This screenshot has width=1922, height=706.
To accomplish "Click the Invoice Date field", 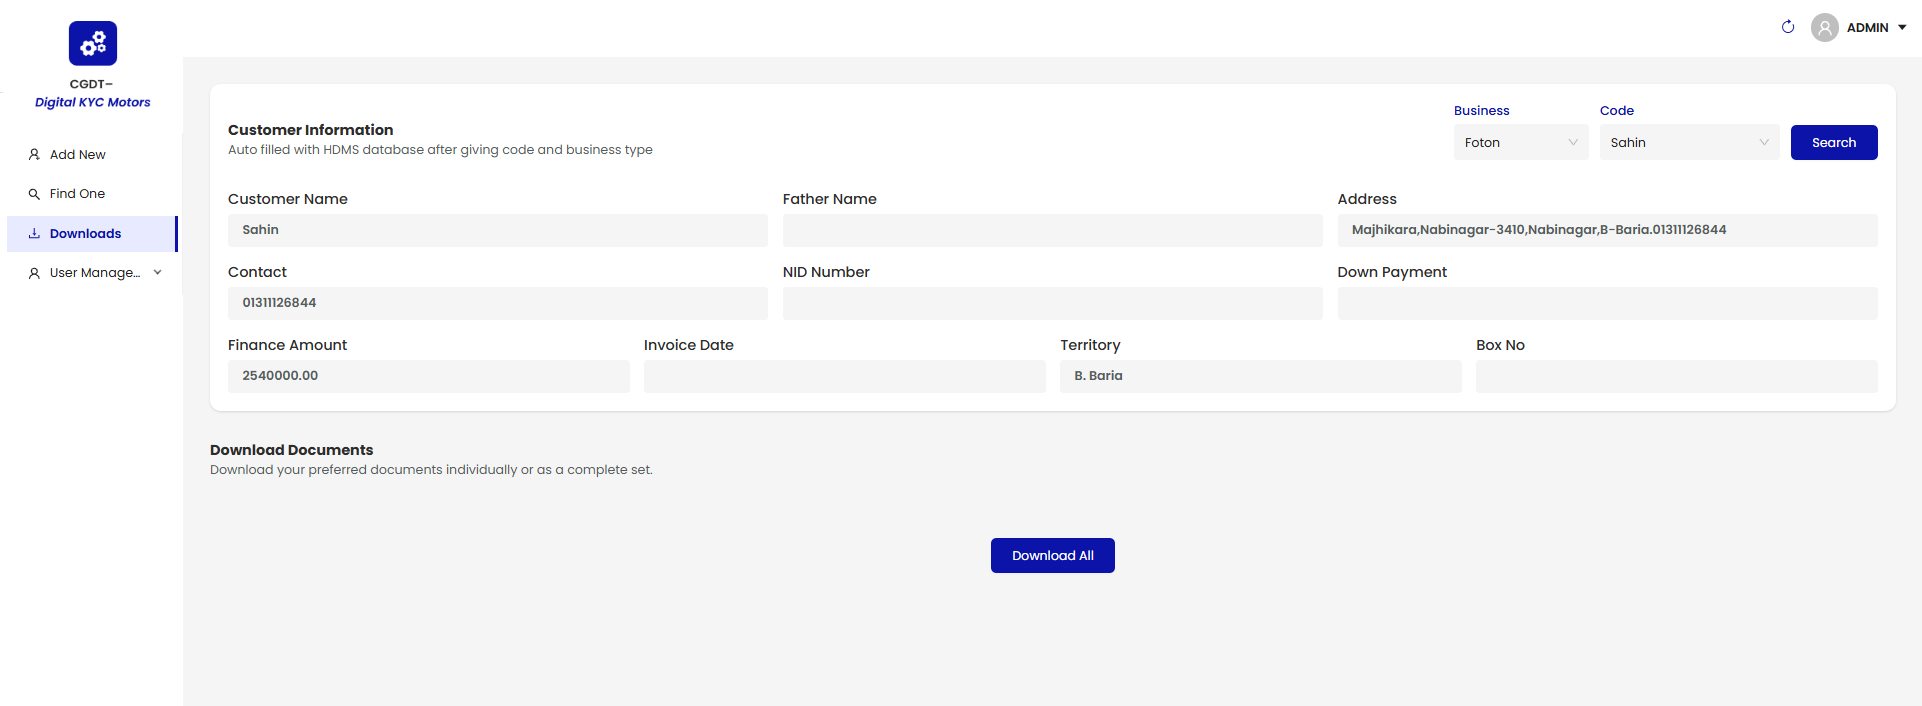I will click(844, 376).
